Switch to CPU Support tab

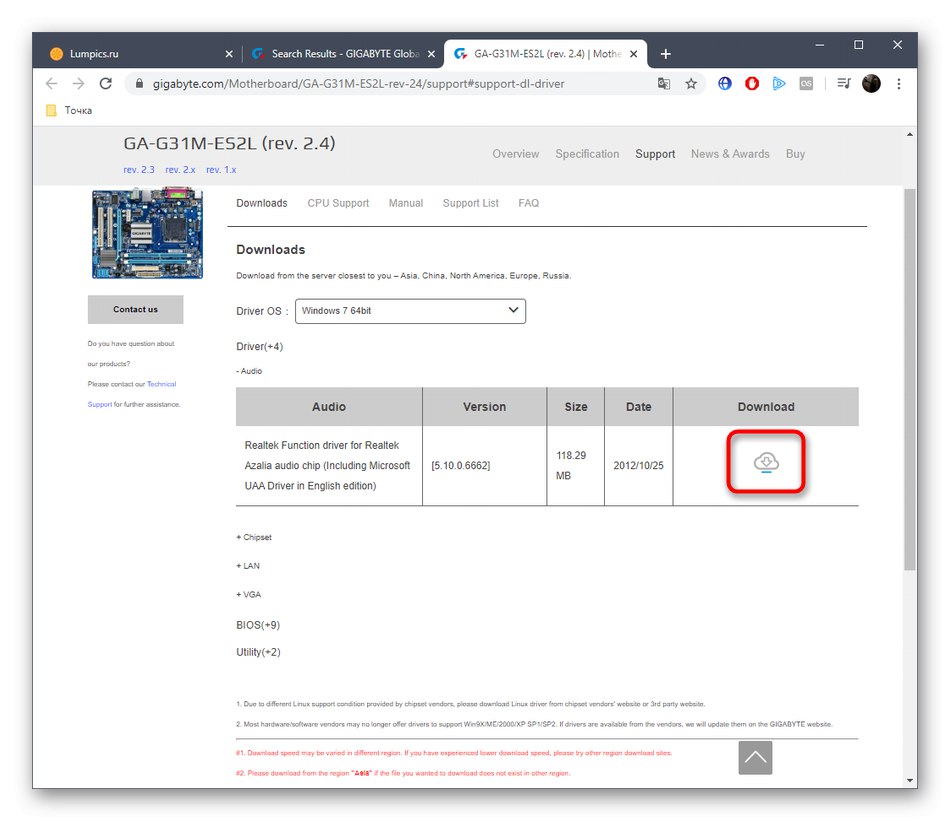(x=338, y=203)
